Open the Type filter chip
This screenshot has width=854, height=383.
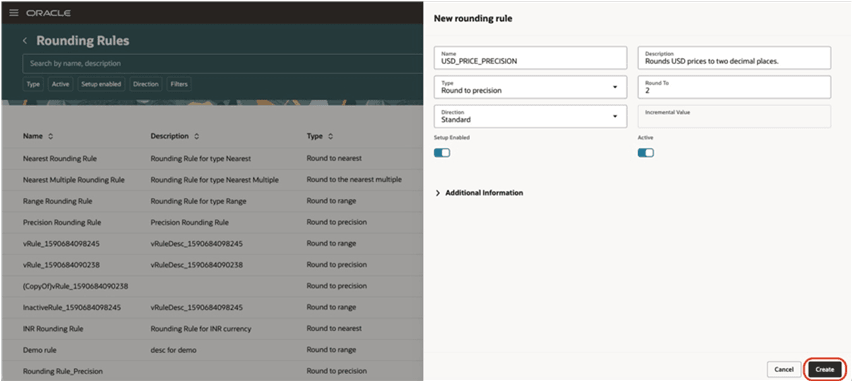pyautogui.click(x=33, y=84)
